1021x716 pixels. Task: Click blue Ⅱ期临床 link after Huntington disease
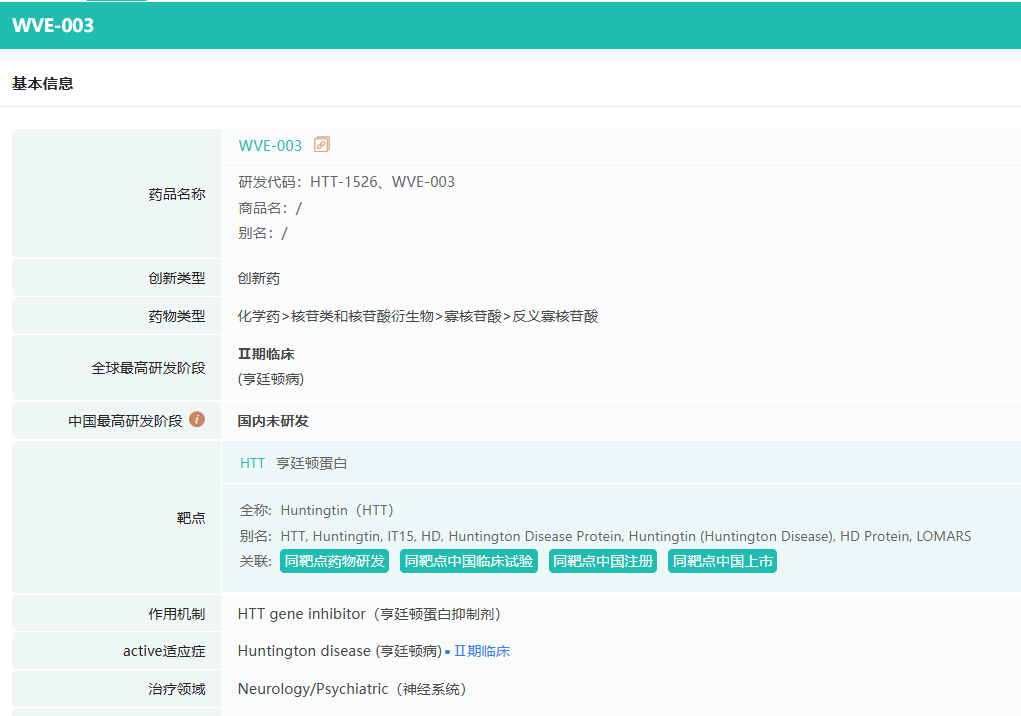[x=482, y=651]
